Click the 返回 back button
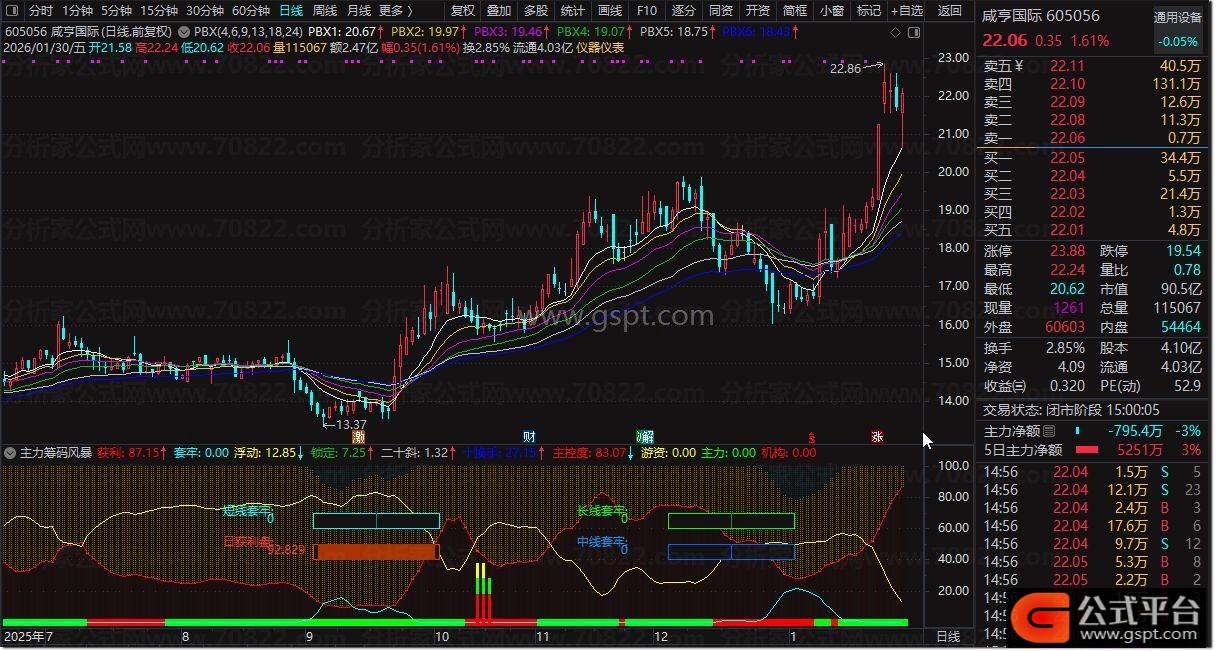The height and width of the screenshot is (651, 1216). pos(950,11)
